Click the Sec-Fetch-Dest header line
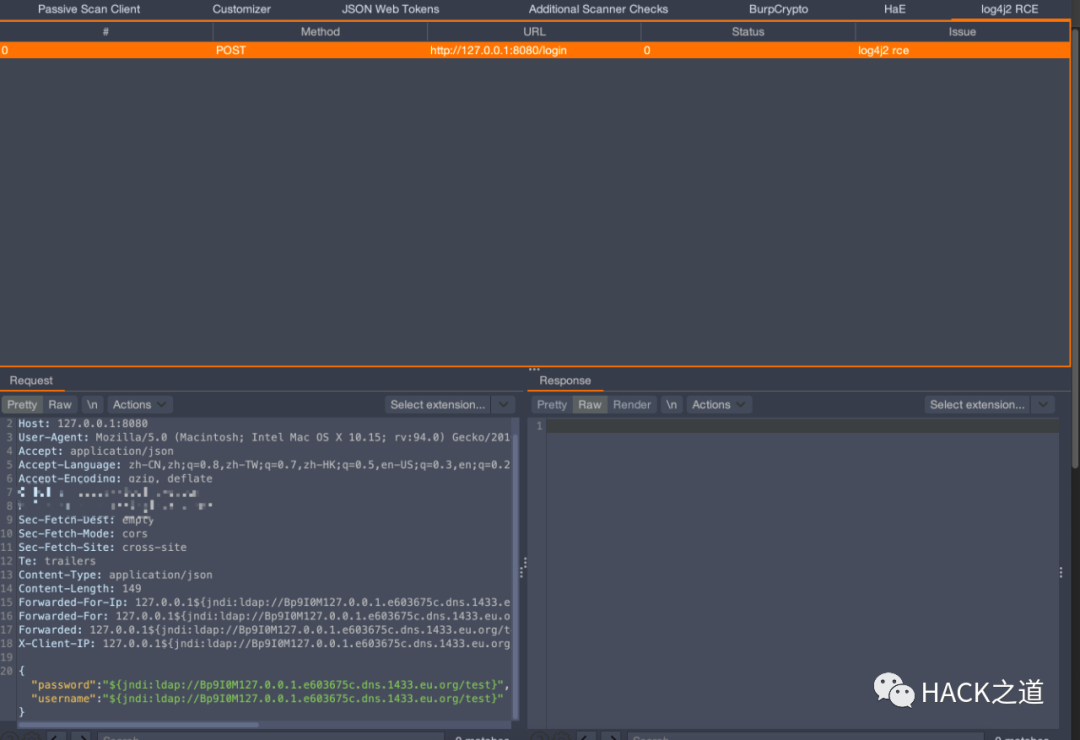Viewport: 1080px width, 740px height. pos(86,520)
